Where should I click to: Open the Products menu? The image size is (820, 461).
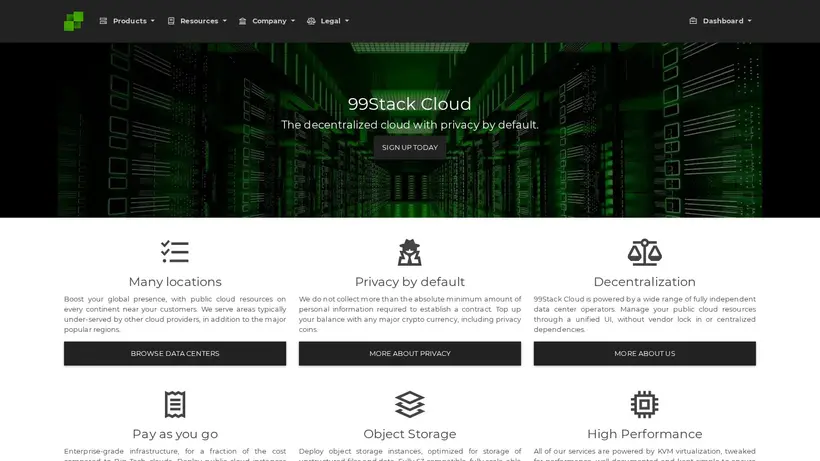point(127,21)
